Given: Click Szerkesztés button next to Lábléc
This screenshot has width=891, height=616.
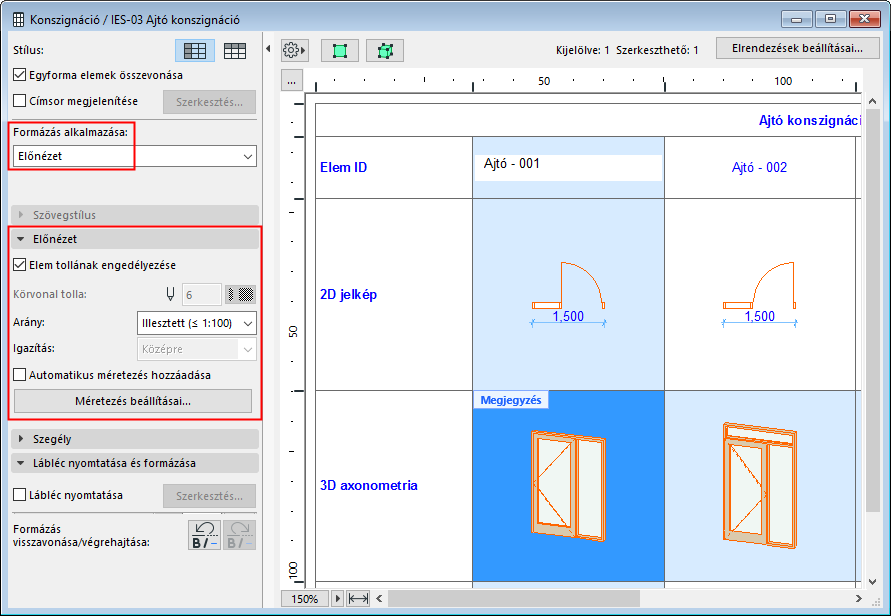Looking at the screenshot, I should (x=209, y=496).
